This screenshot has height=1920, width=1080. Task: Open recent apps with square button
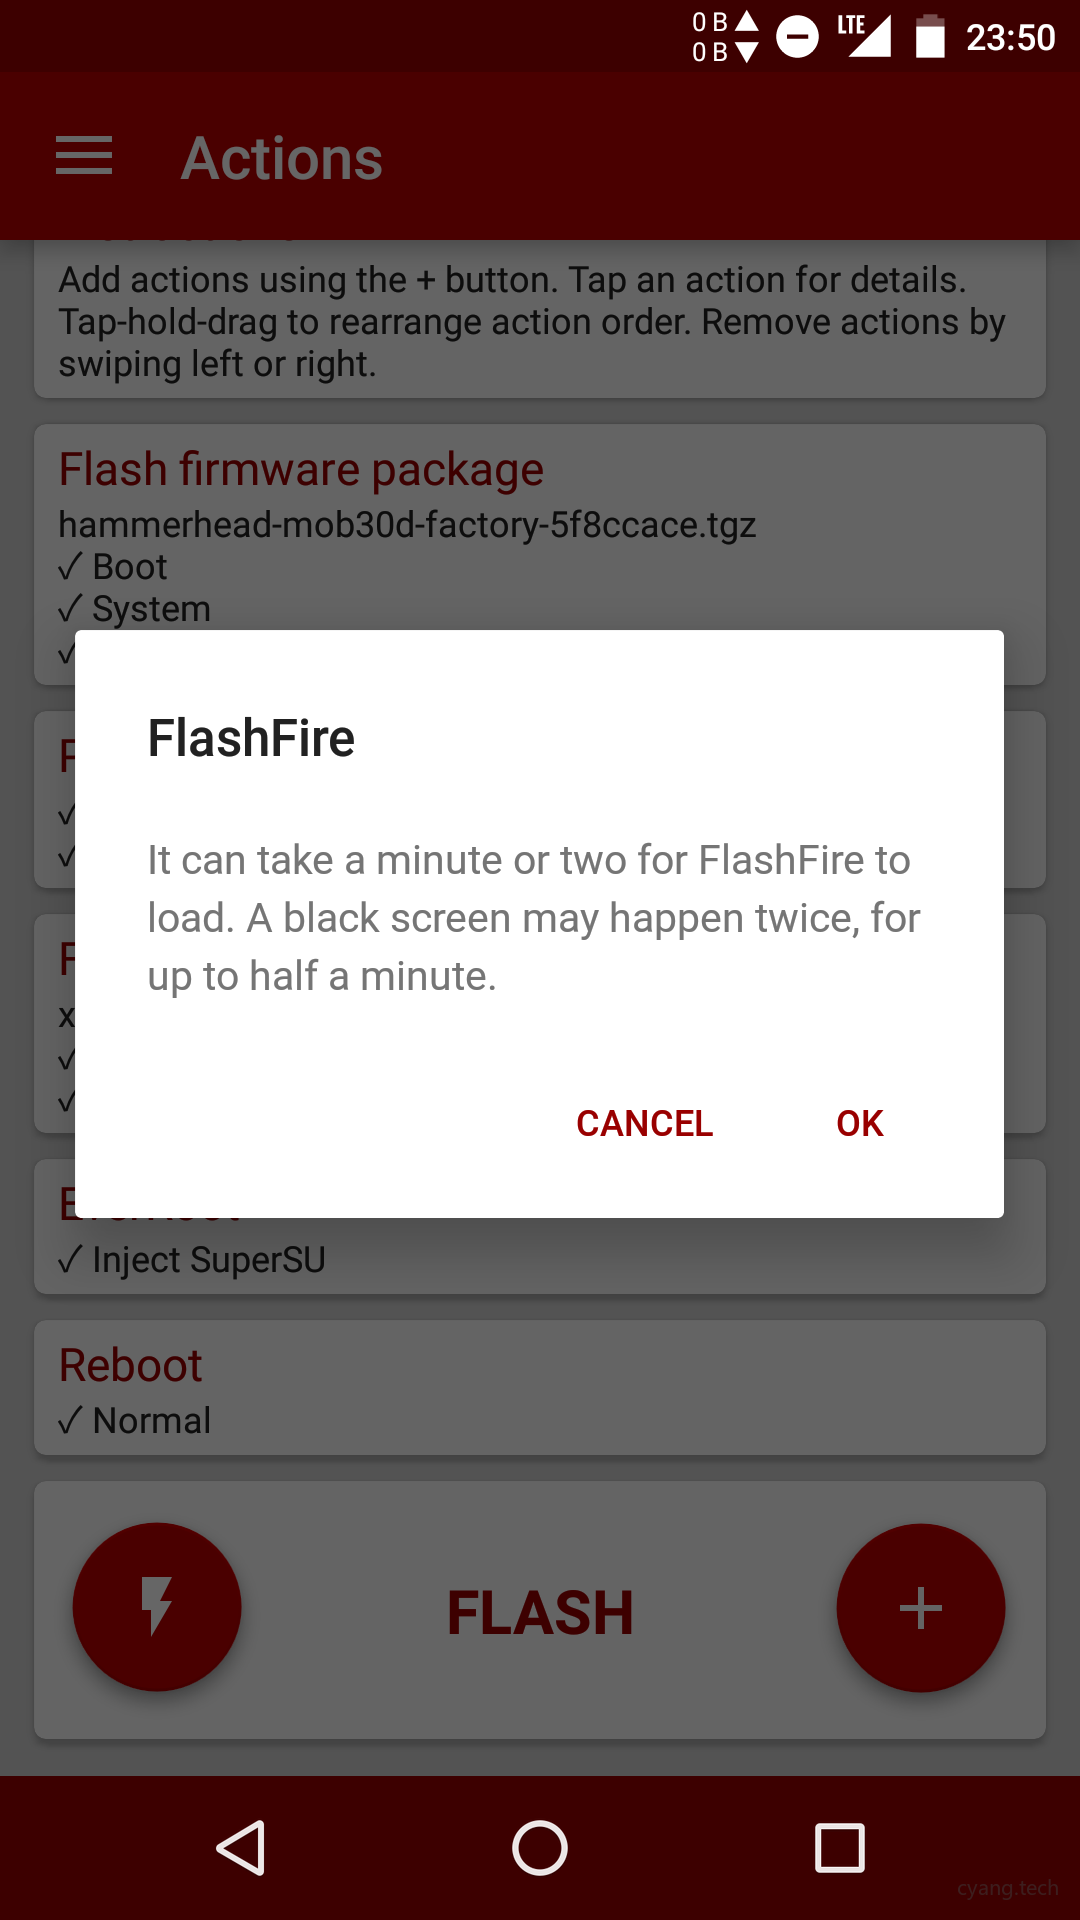[839, 1847]
